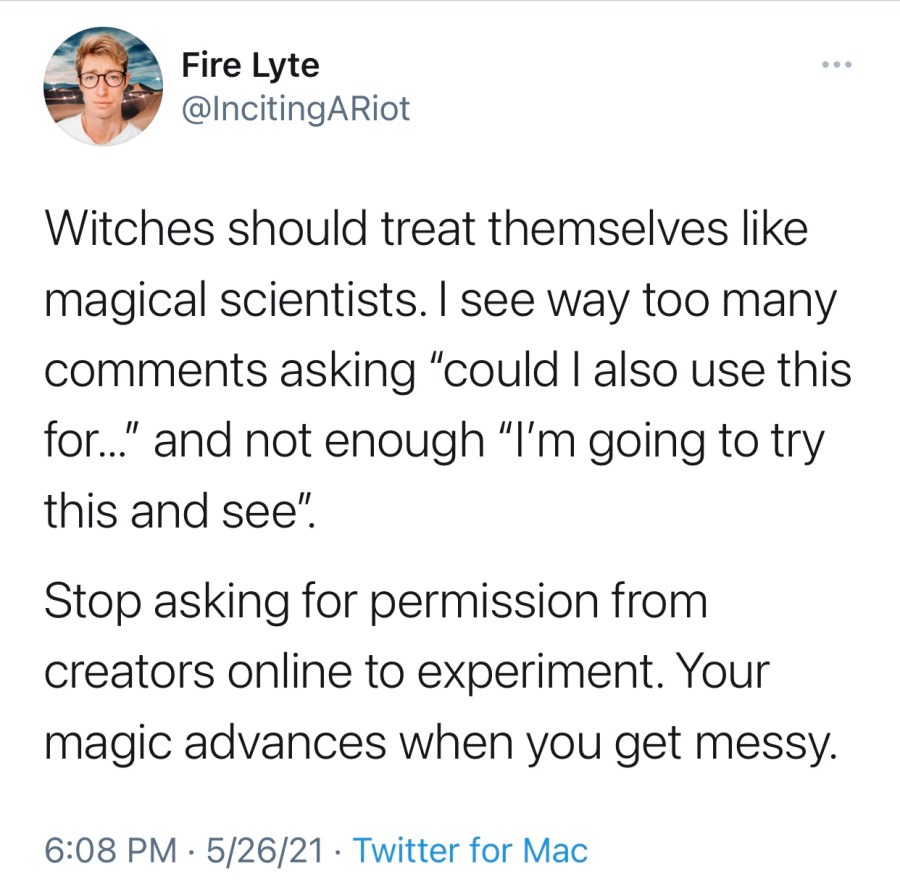900x892 pixels.
Task: Open the Fire Lyte display name link
Action: pyautogui.click(x=250, y=66)
